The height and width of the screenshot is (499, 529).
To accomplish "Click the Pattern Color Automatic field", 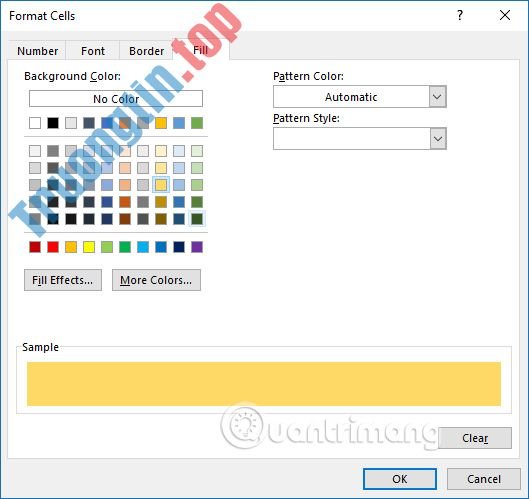I will click(351, 97).
